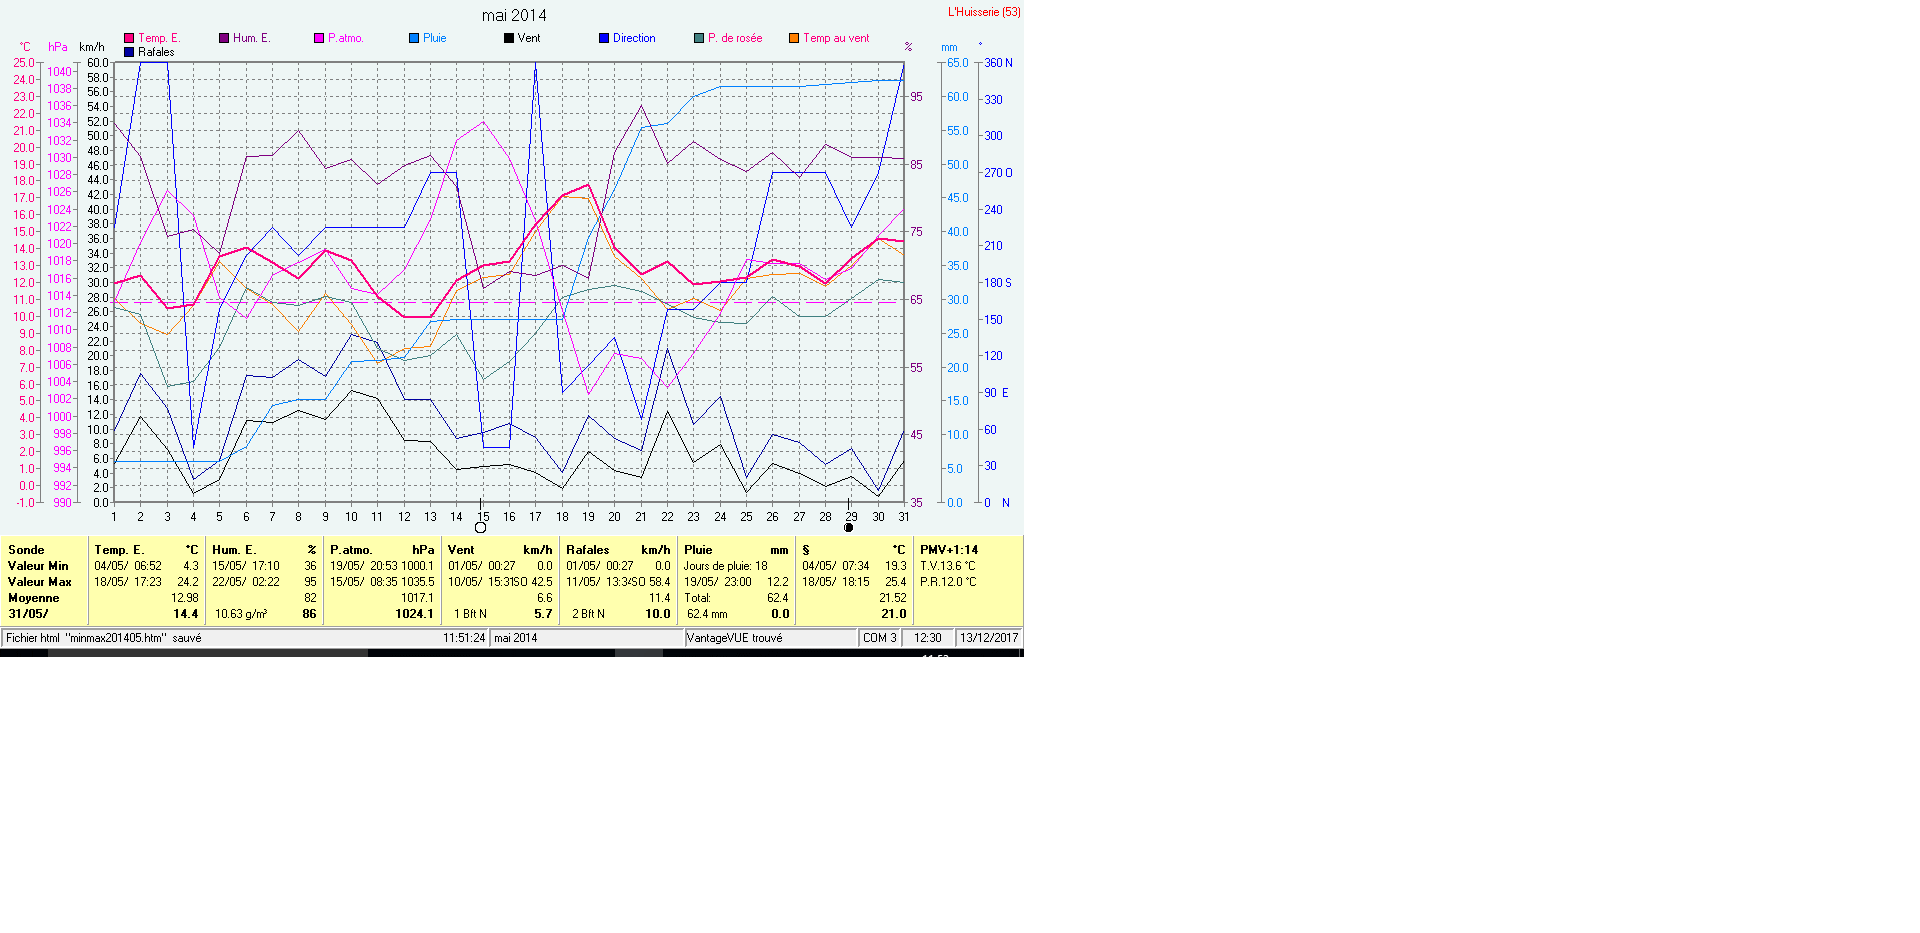Screen dimensions: 1920x933
Task: Click the km/h axis unit label
Action: tap(92, 47)
